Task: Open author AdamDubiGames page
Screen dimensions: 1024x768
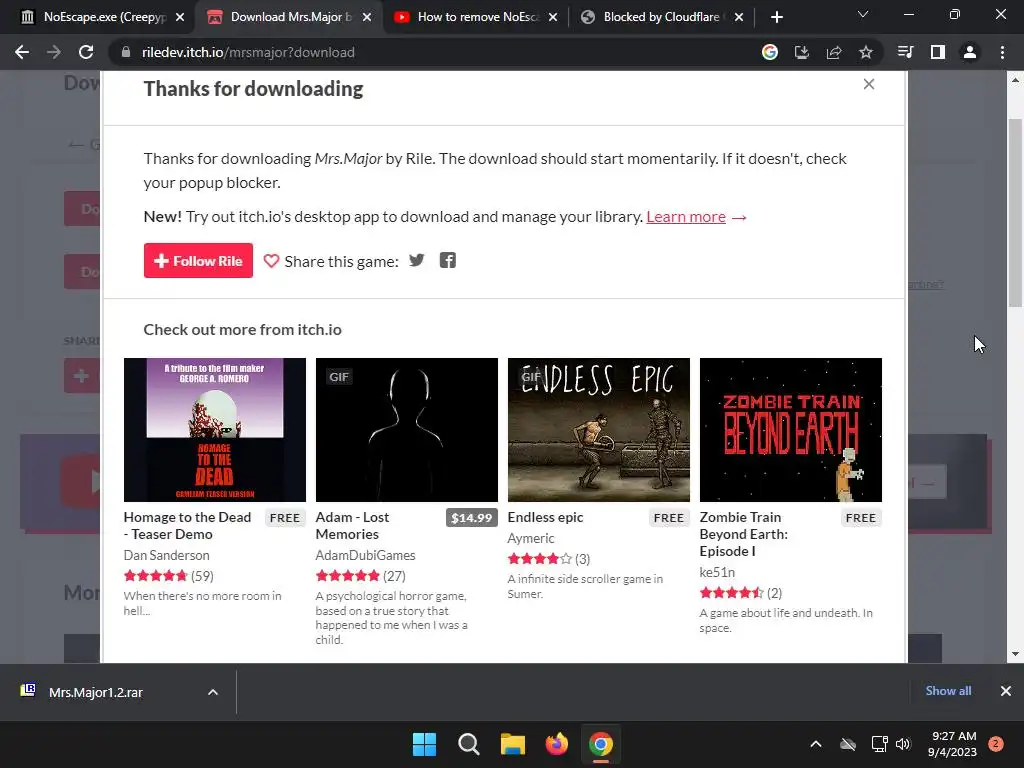Action: click(365, 555)
